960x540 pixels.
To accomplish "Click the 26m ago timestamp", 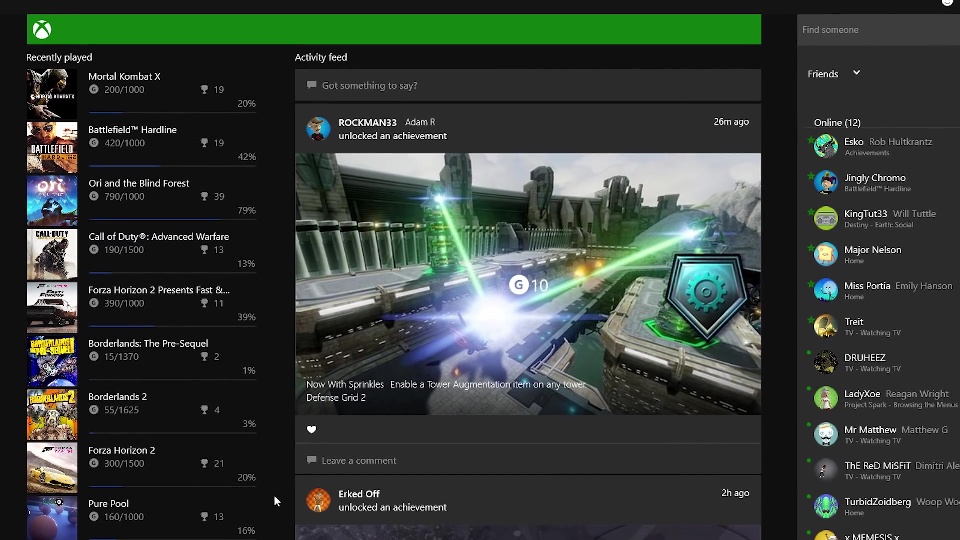I will 731,122.
